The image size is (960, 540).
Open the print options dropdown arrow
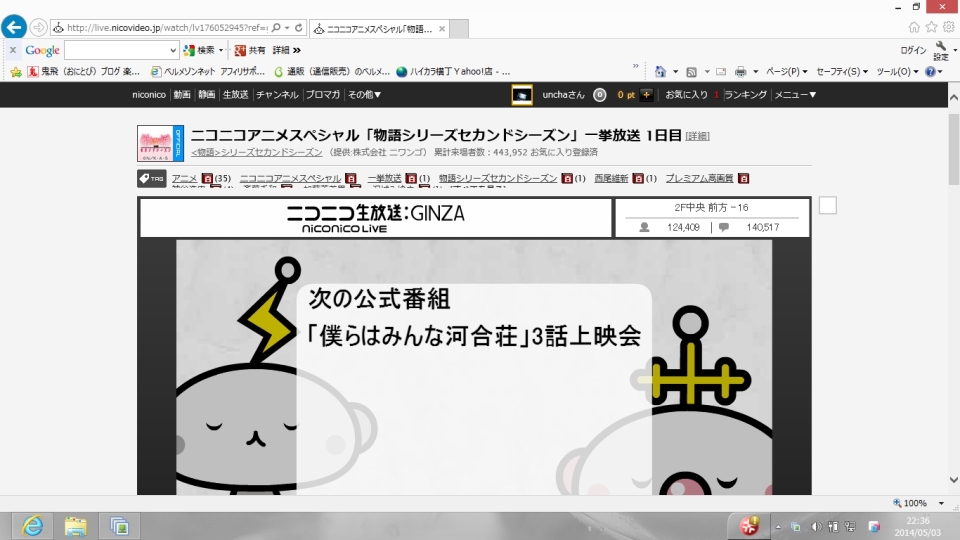tap(756, 72)
